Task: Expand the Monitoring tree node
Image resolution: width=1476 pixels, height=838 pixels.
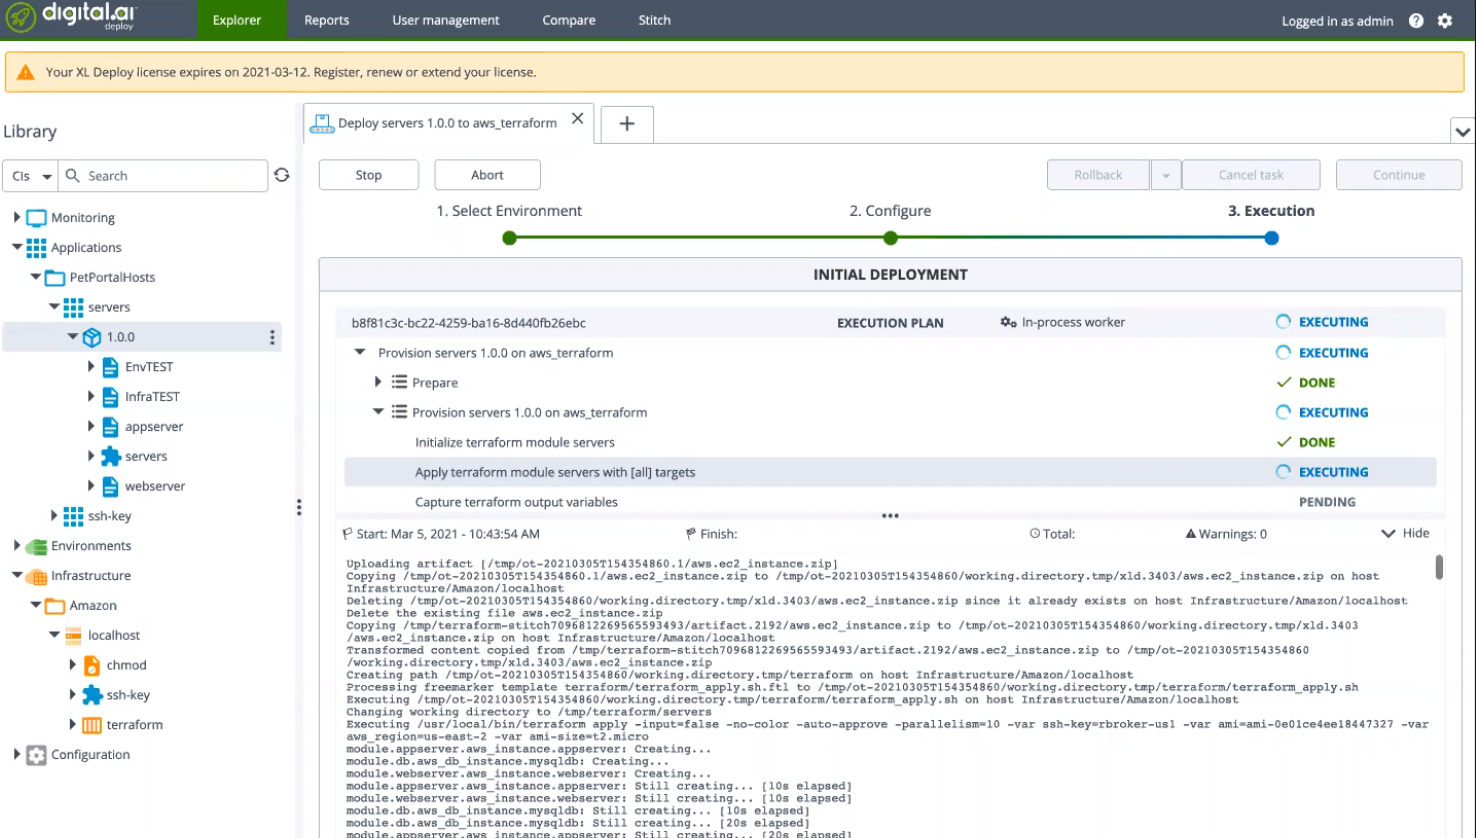Action: 16,217
